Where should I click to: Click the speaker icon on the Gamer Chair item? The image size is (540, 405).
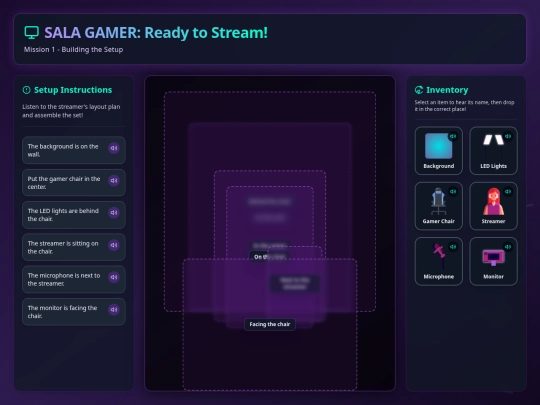453,191
